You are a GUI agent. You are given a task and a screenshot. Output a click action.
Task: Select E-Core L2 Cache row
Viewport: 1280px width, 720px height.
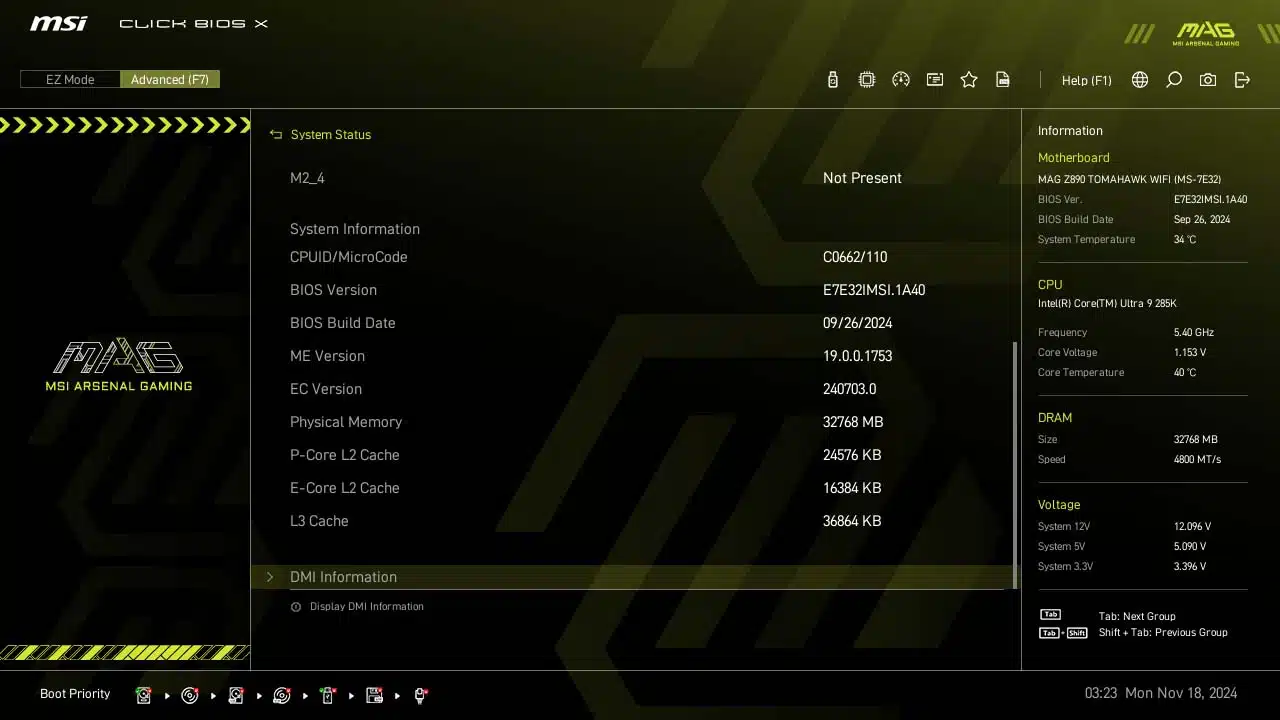632,488
